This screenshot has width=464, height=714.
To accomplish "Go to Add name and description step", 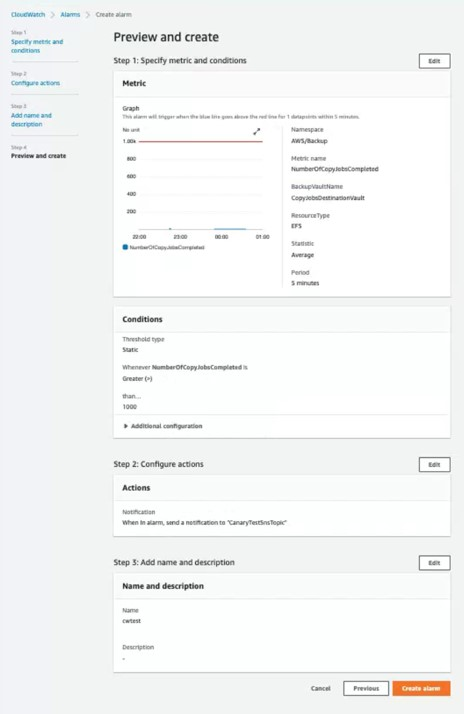I will click(31, 120).
